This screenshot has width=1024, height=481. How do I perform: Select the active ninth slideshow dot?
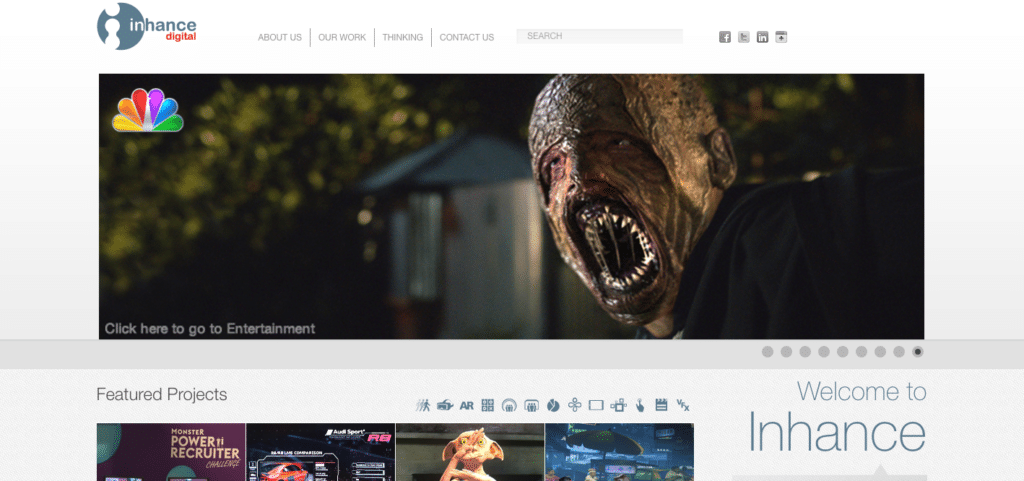(x=918, y=352)
